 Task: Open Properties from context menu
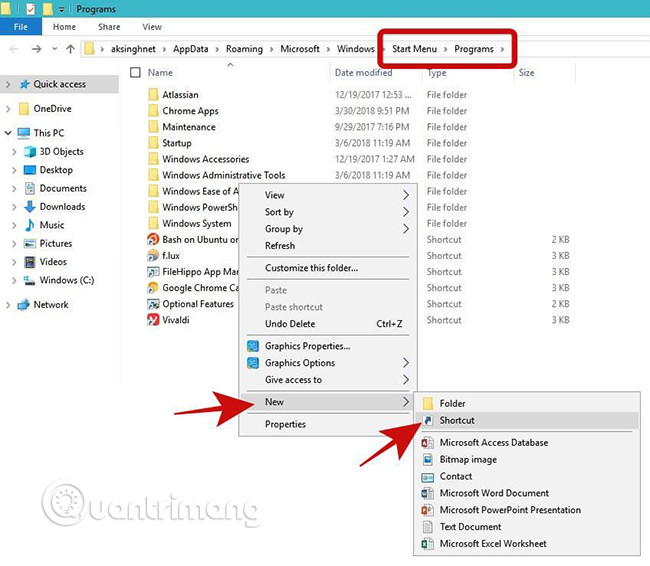point(328,424)
